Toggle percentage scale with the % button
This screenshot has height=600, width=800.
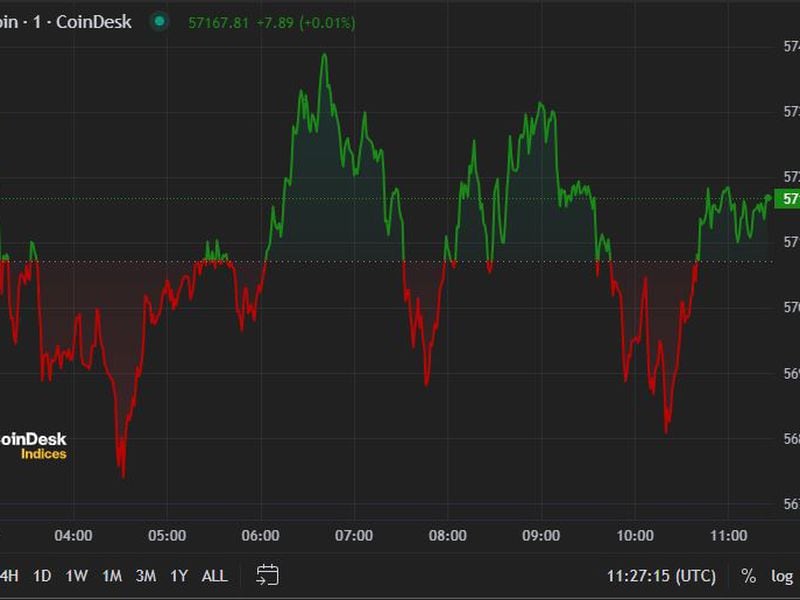point(748,576)
